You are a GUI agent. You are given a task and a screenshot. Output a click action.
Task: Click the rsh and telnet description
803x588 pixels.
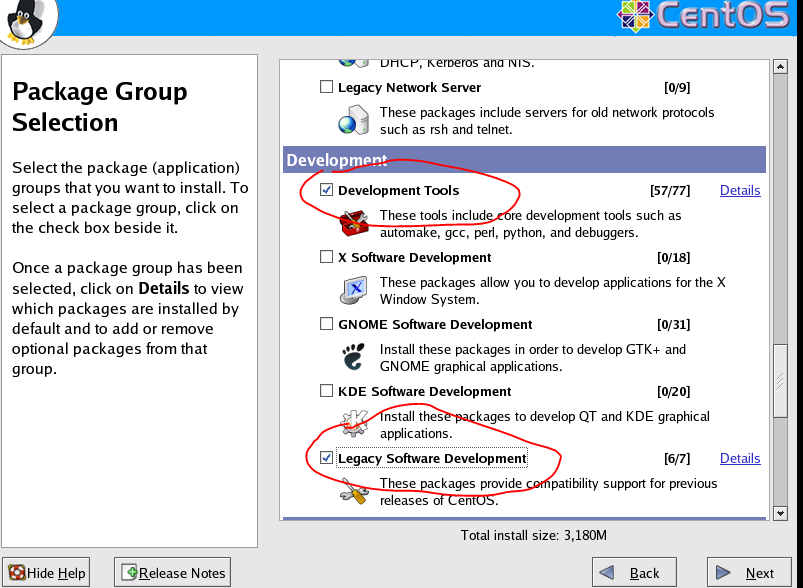pyautogui.click(x=547, y=121)
